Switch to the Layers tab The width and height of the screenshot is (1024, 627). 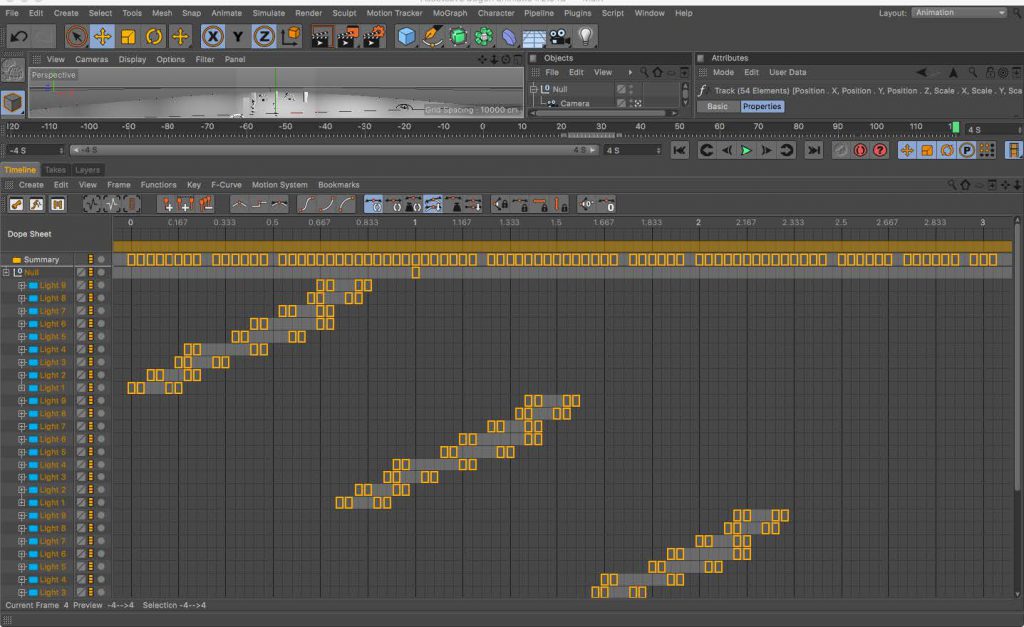(88, 170)
